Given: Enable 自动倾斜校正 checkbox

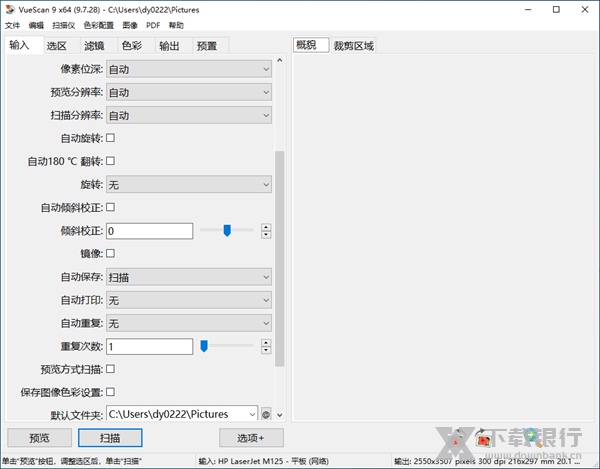Looking at the screenshot, I should point(110,207).
